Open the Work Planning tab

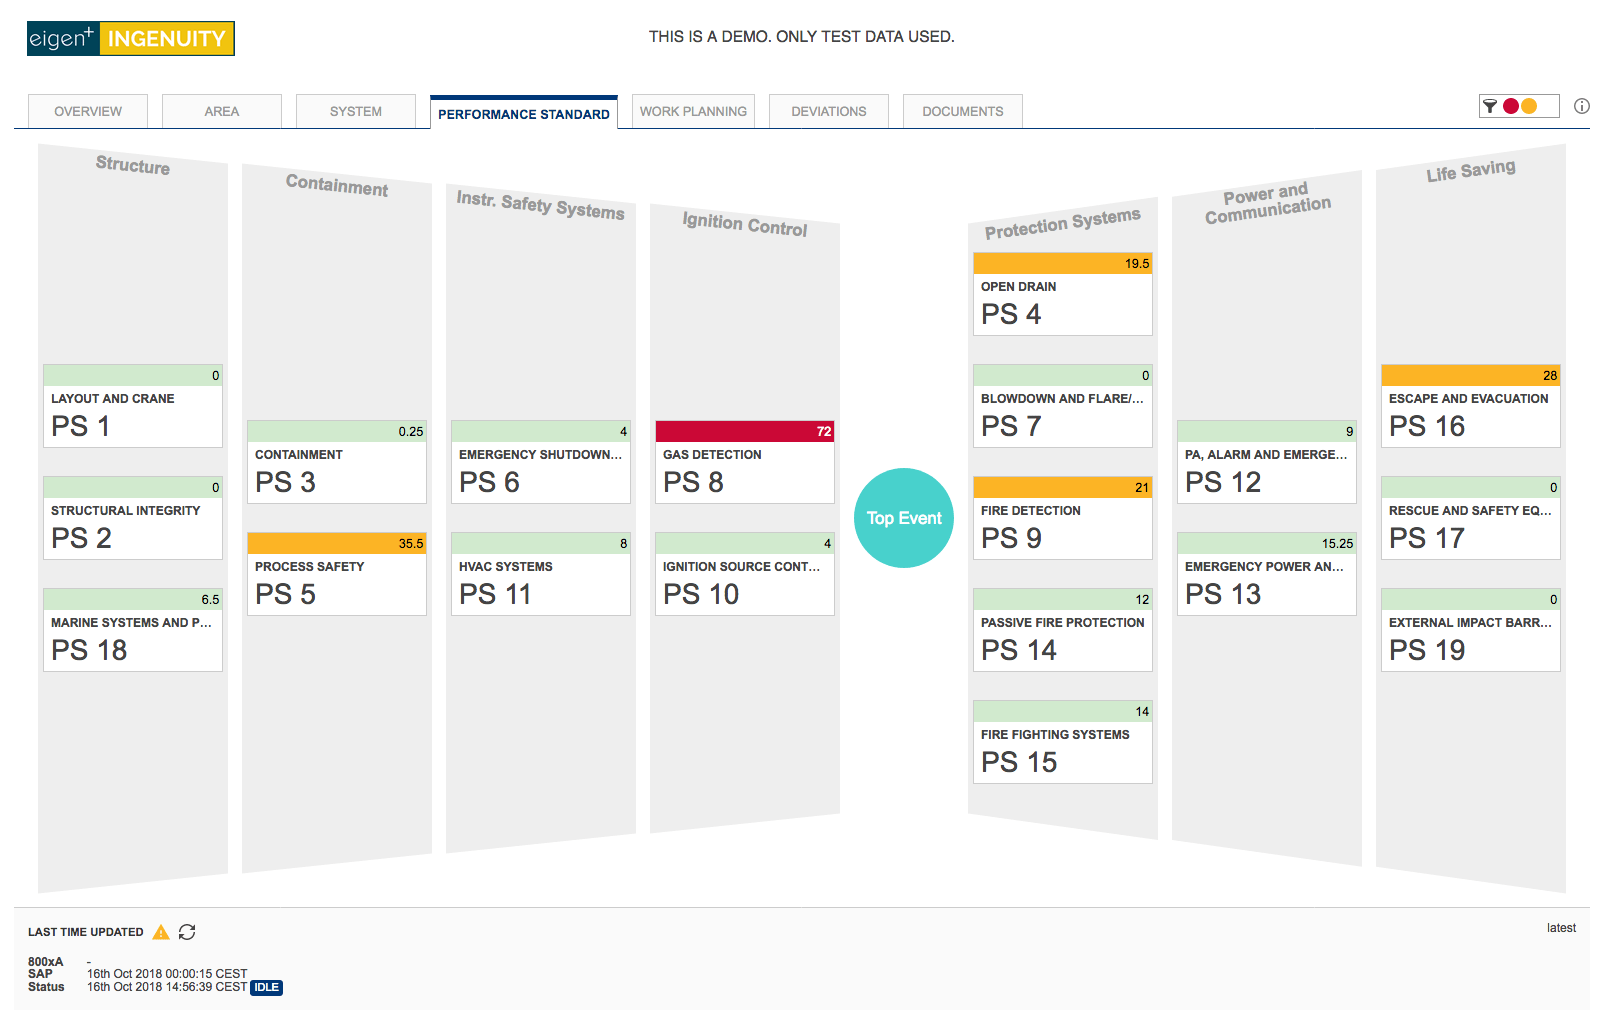tap(693, 111)
